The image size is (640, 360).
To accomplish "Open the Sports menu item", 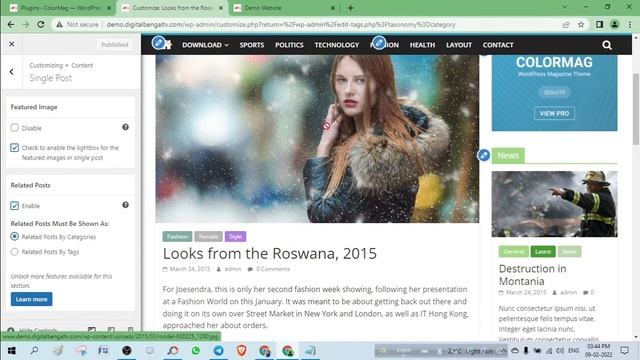I will tap(252, 45).
